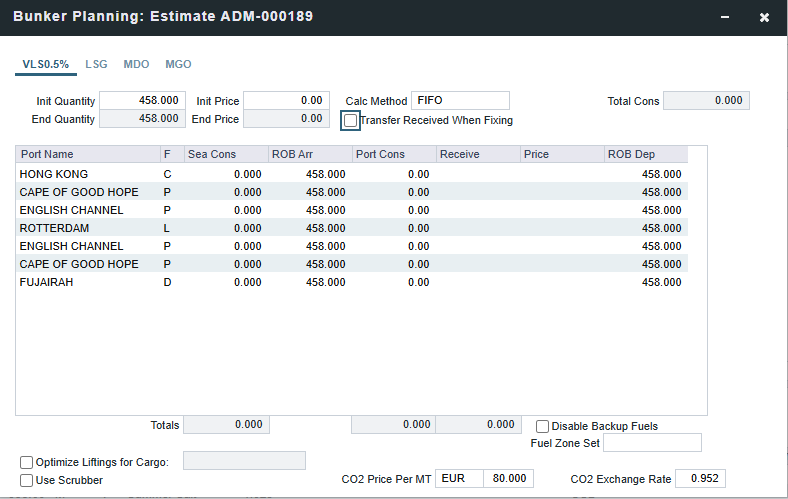The width and height of the screenshot is (788, 499).
Task: Click the CO2 Exchange Rate field
Action: pos(700,479)
